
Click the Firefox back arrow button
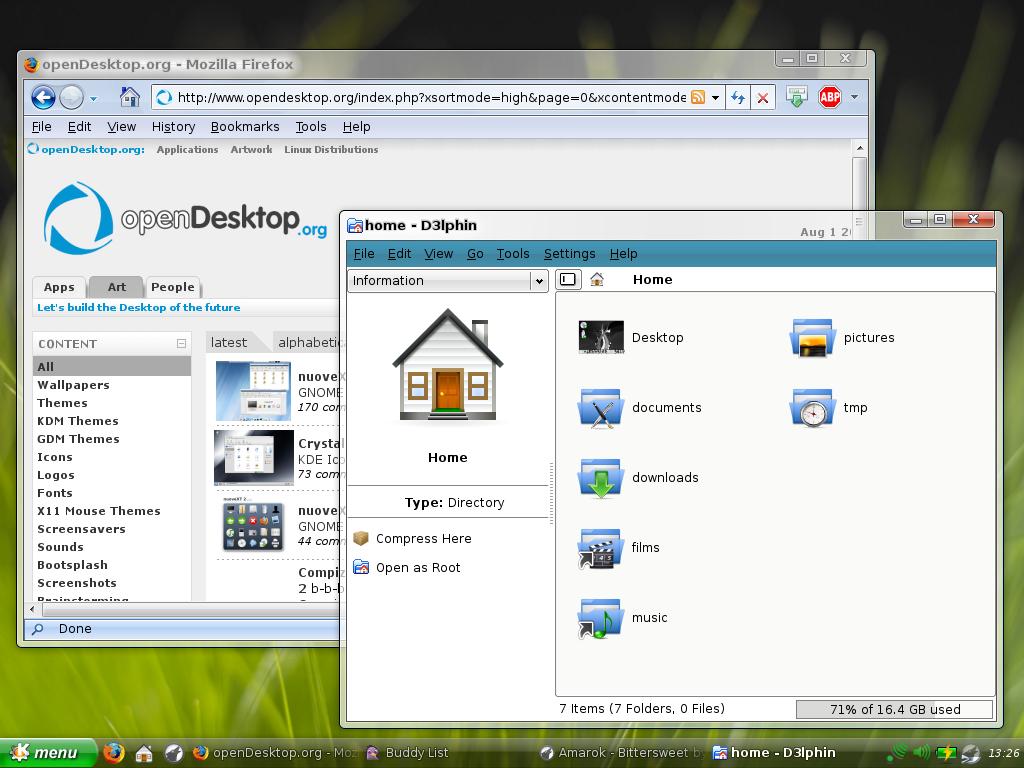click(x=43, y=98)
